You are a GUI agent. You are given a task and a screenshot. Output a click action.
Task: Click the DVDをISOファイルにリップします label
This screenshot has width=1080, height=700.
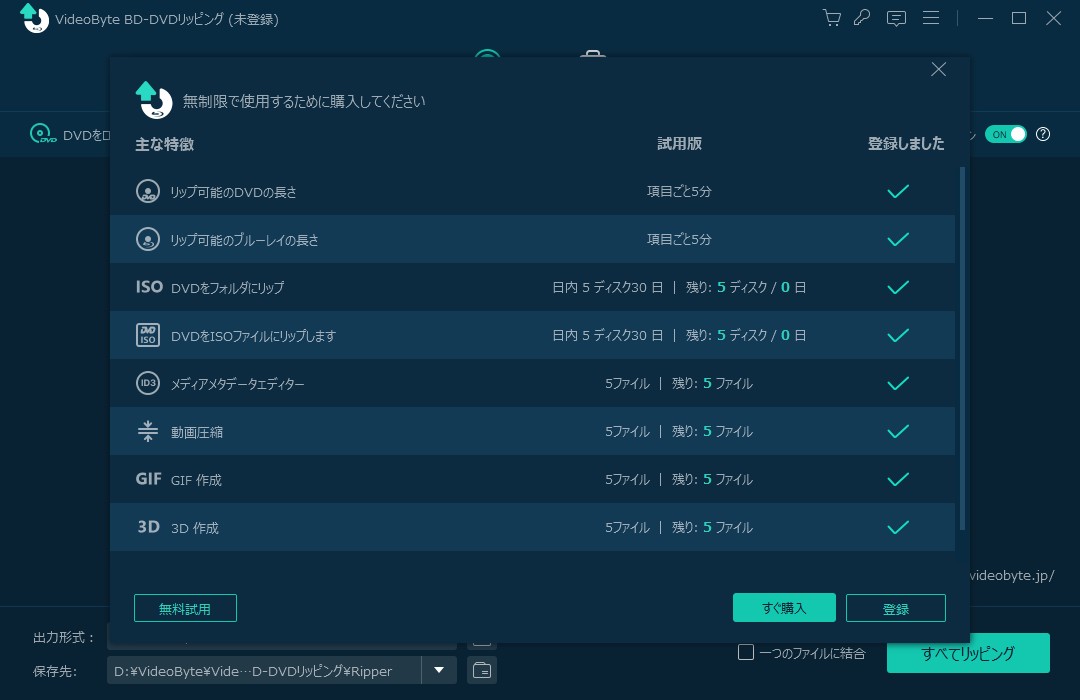coord(253,336)
